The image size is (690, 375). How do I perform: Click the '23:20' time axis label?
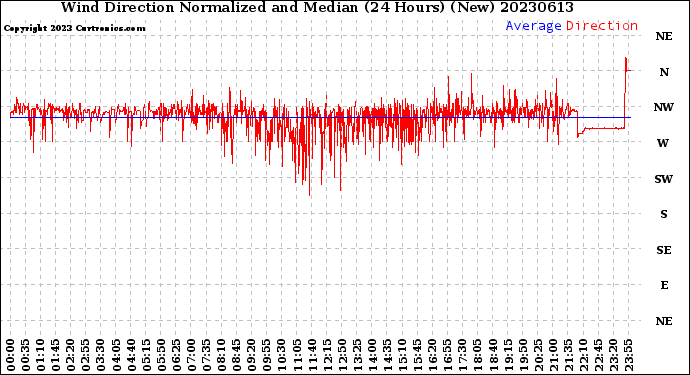pos(613,355)
